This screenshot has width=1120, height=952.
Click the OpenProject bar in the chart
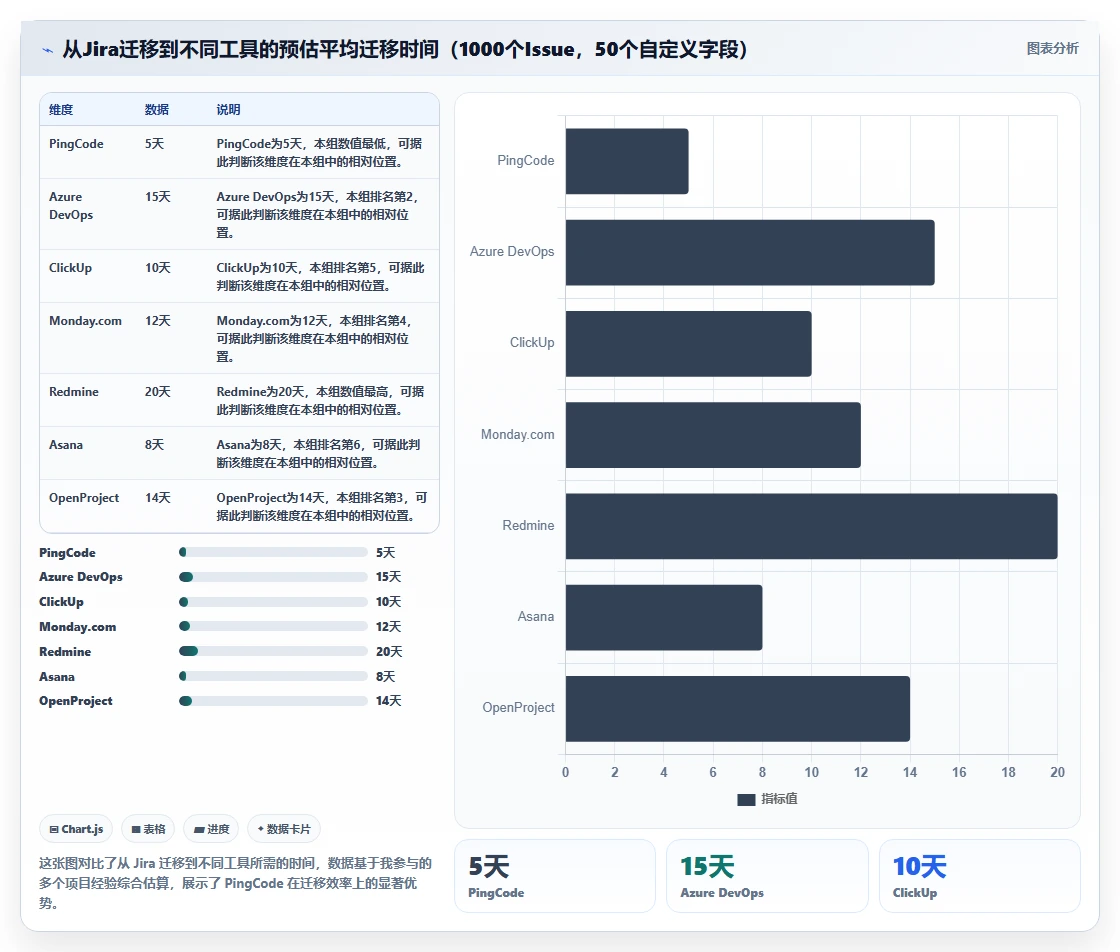[738, 708]
